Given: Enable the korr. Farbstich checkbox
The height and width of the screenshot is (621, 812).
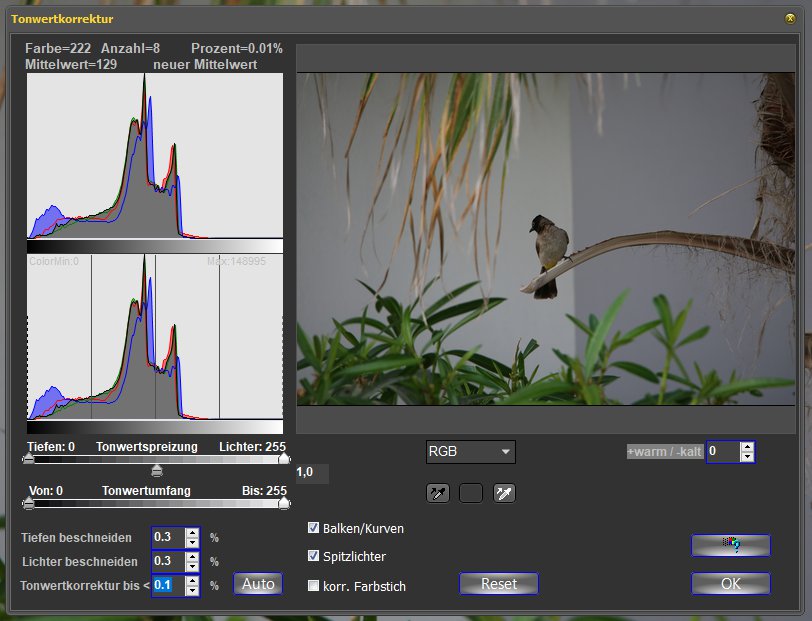Looking at the screenshot, I should click(x=314, y=586).
